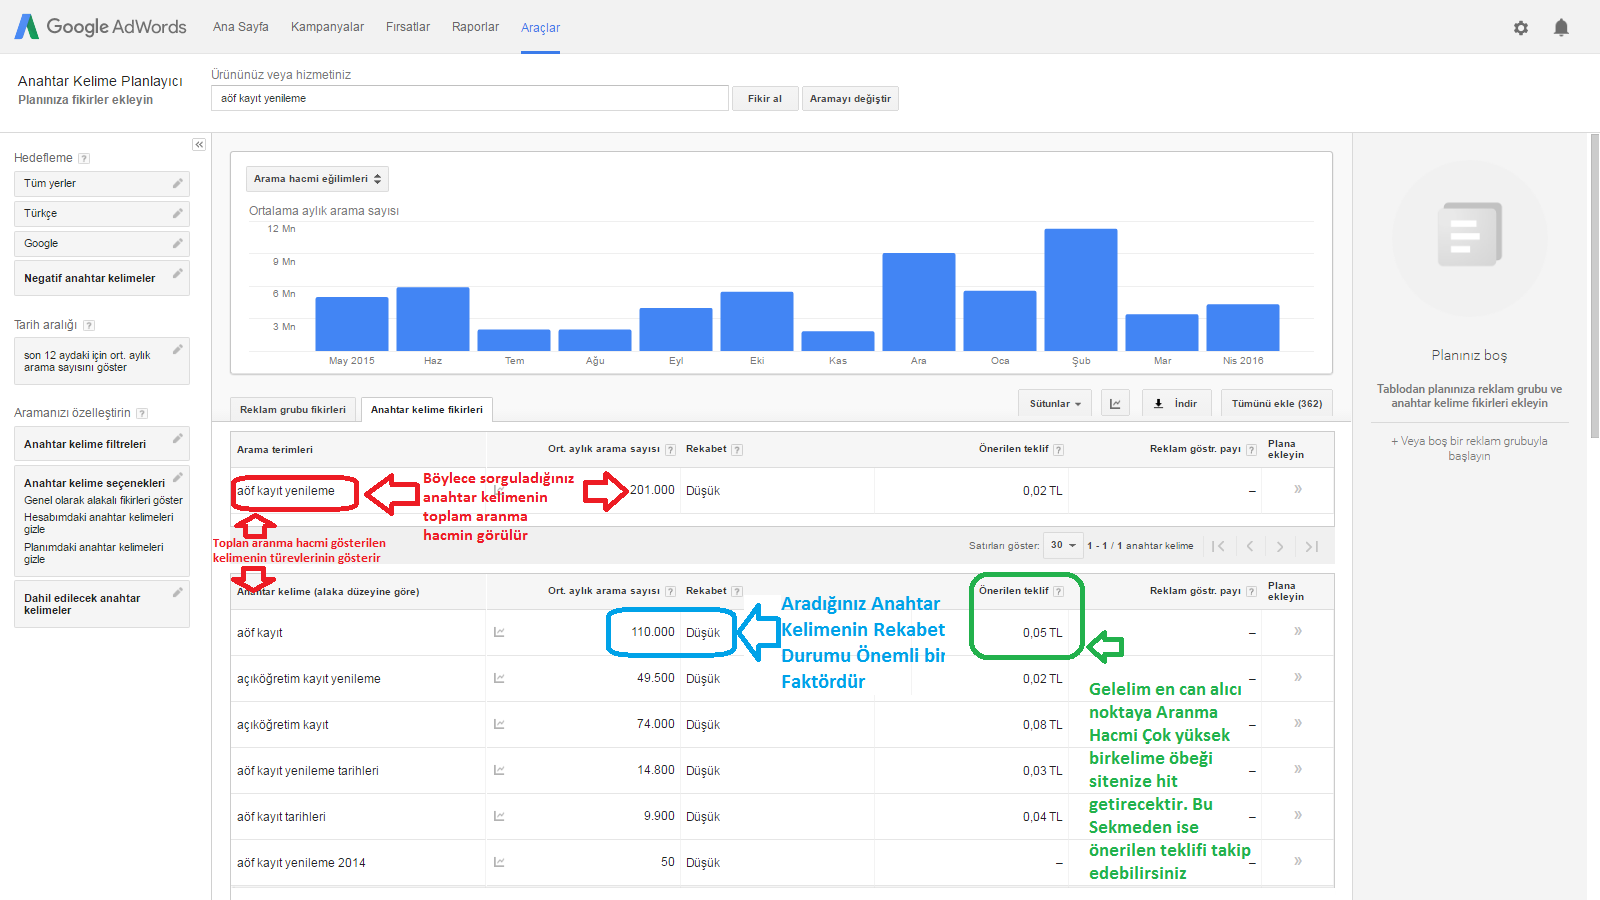Click the Google AdWords logo
The height and width of the screenshot is (900, 1600).
pos(101,27)
